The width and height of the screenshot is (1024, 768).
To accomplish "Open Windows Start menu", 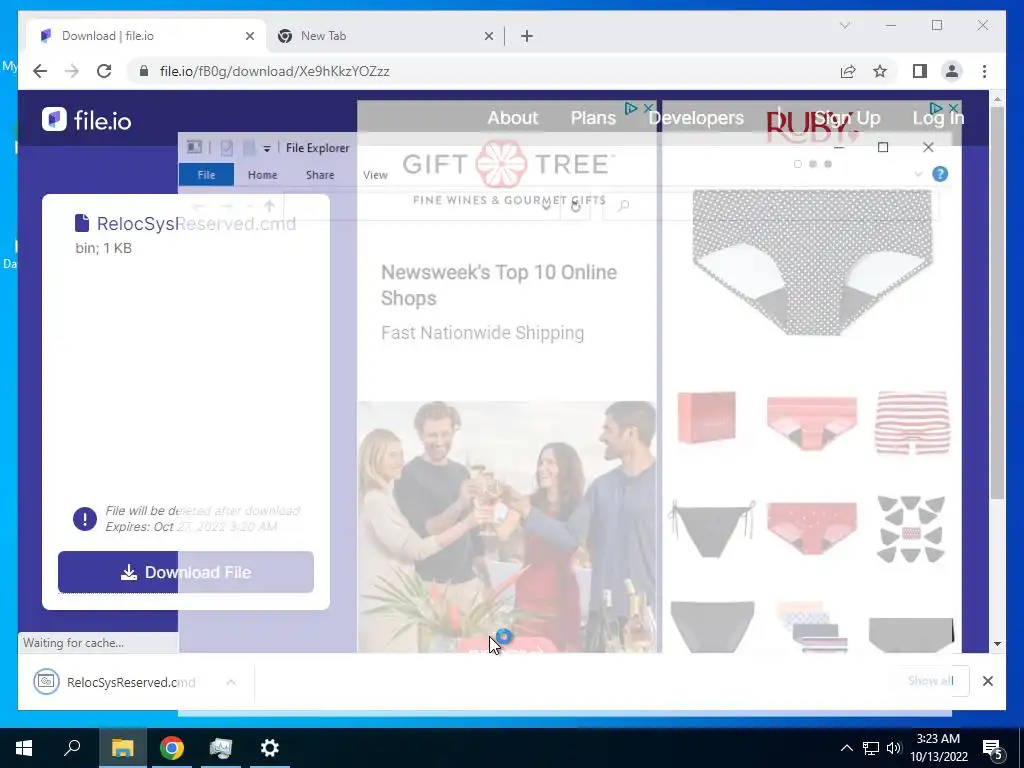I will pyautogui.click(x=24, y=748).
